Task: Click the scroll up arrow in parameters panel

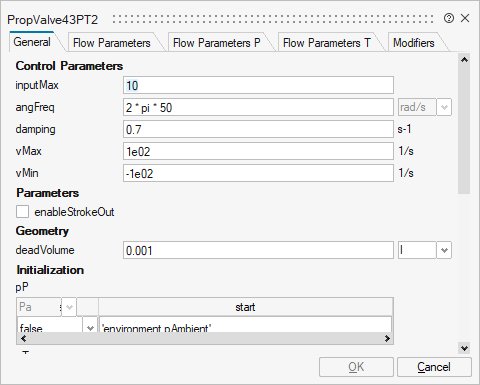Action: coord(464,60)
